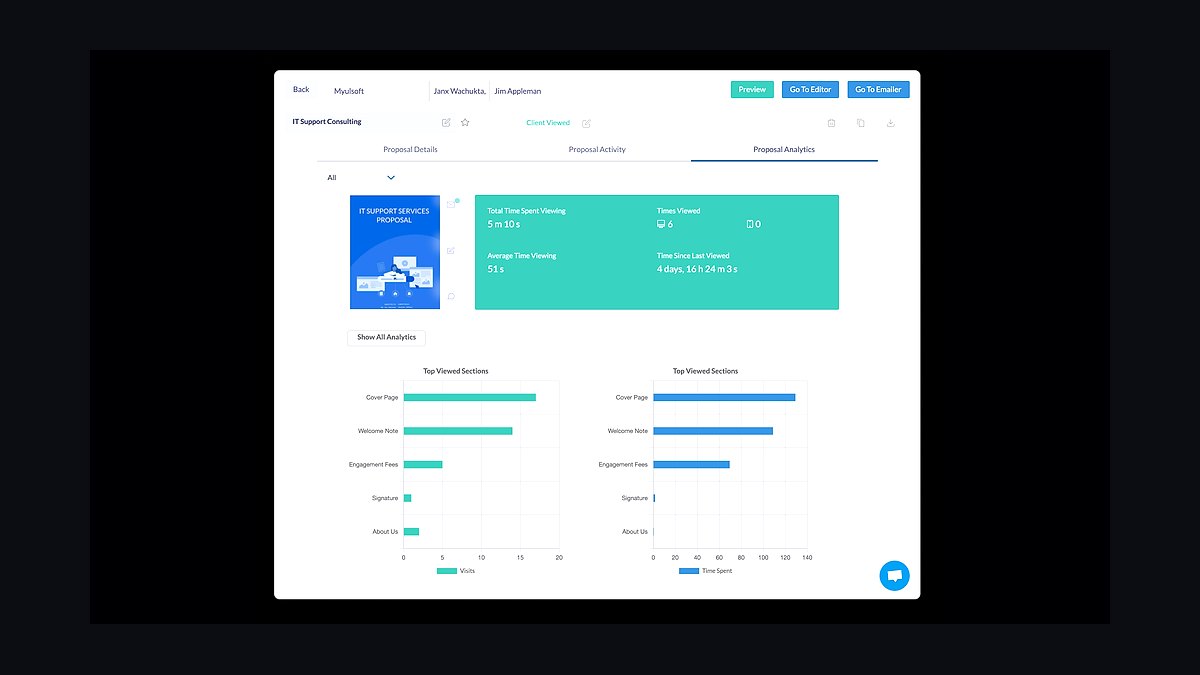The height and width of the screenshot is (675, 1200).
Task: Click the comment bubble icon beside the cover thumbnail
Action: tap(451, 296)
